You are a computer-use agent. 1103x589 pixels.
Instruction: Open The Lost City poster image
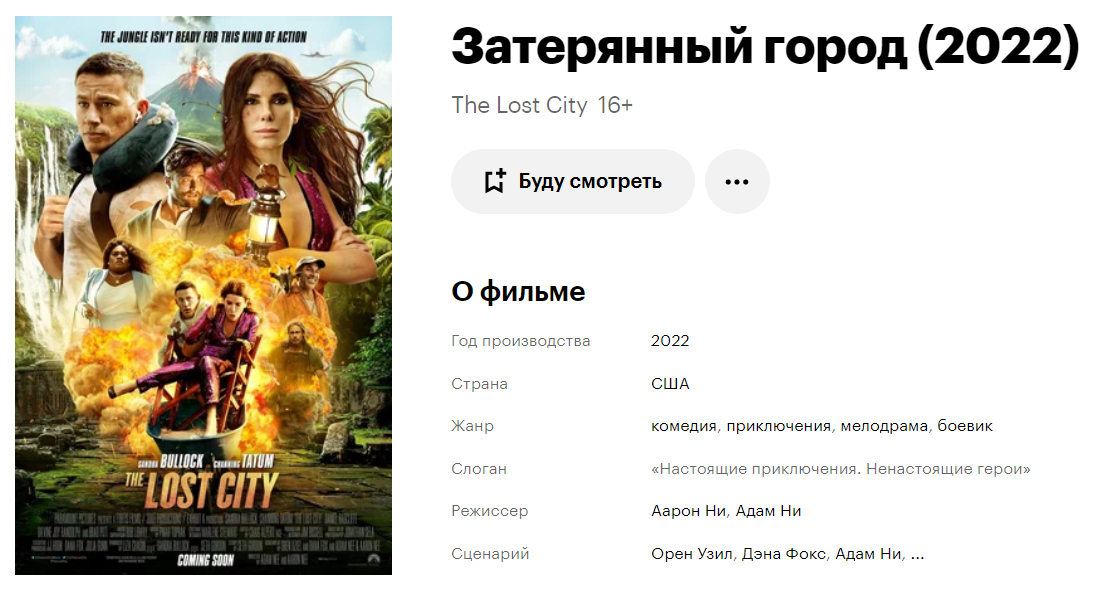pos(203,296)
